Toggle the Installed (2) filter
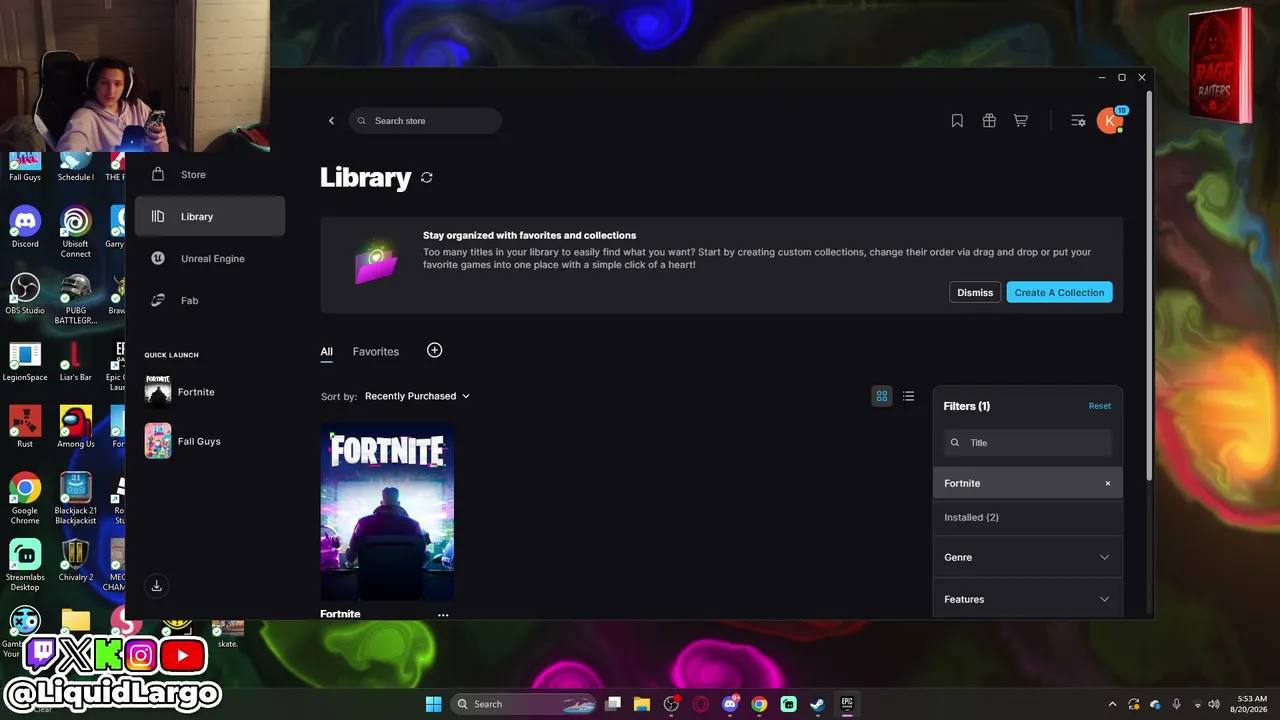 pos(1028,517)
